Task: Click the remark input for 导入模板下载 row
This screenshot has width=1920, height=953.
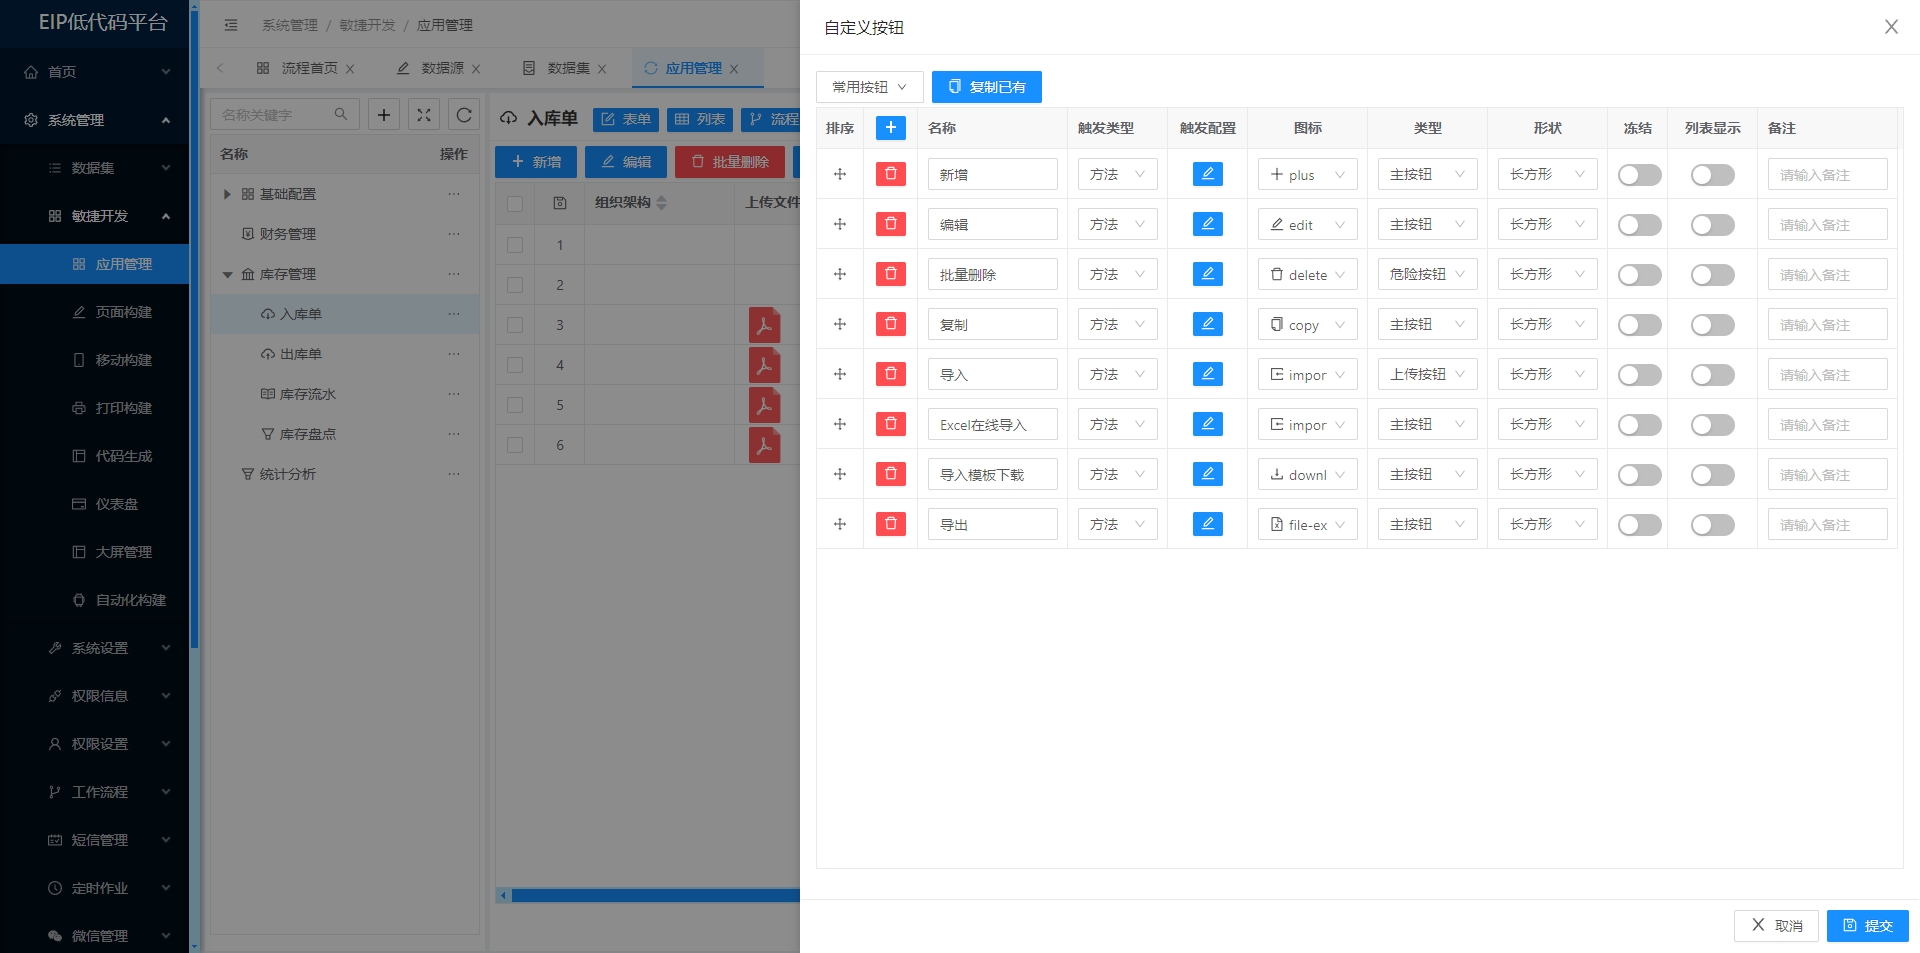Action: pos(1827,475)
